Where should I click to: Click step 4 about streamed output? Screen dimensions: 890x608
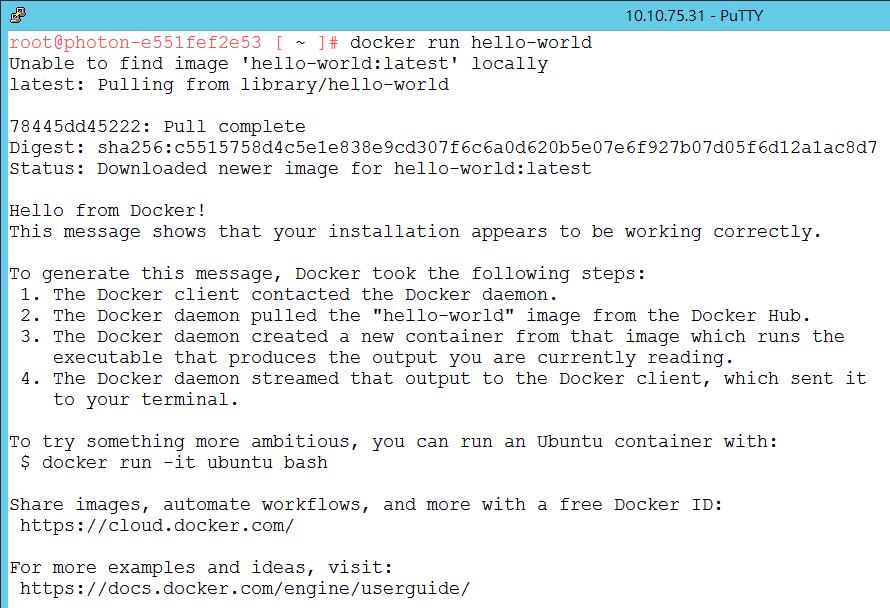[x=443, y=389]
